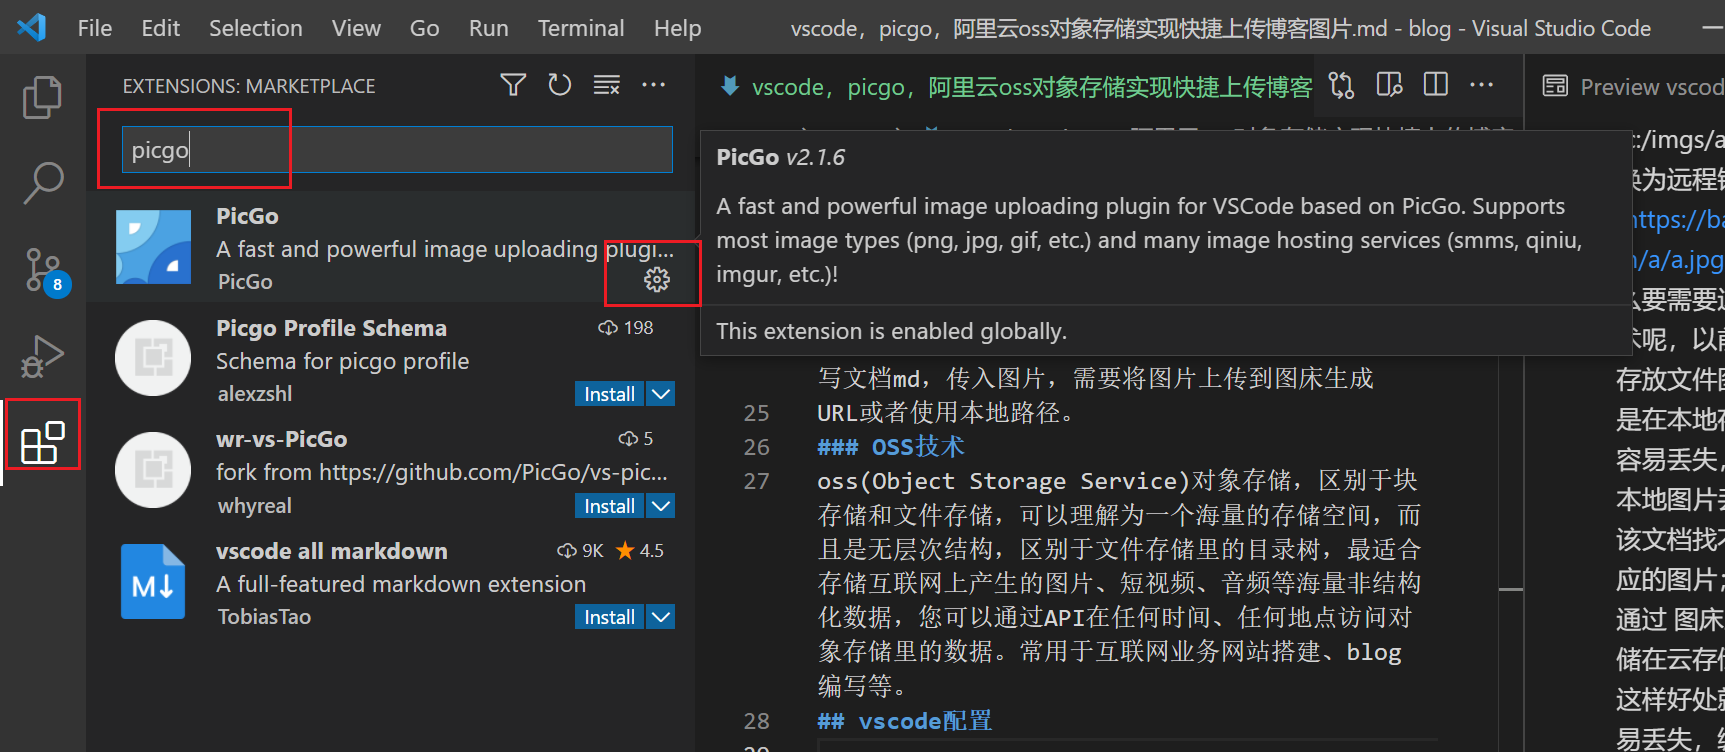Select the wr-vs-PicGo extension title
This screenshot has width=1725, height=752.
pyautogui.click(x=281, y=439)
